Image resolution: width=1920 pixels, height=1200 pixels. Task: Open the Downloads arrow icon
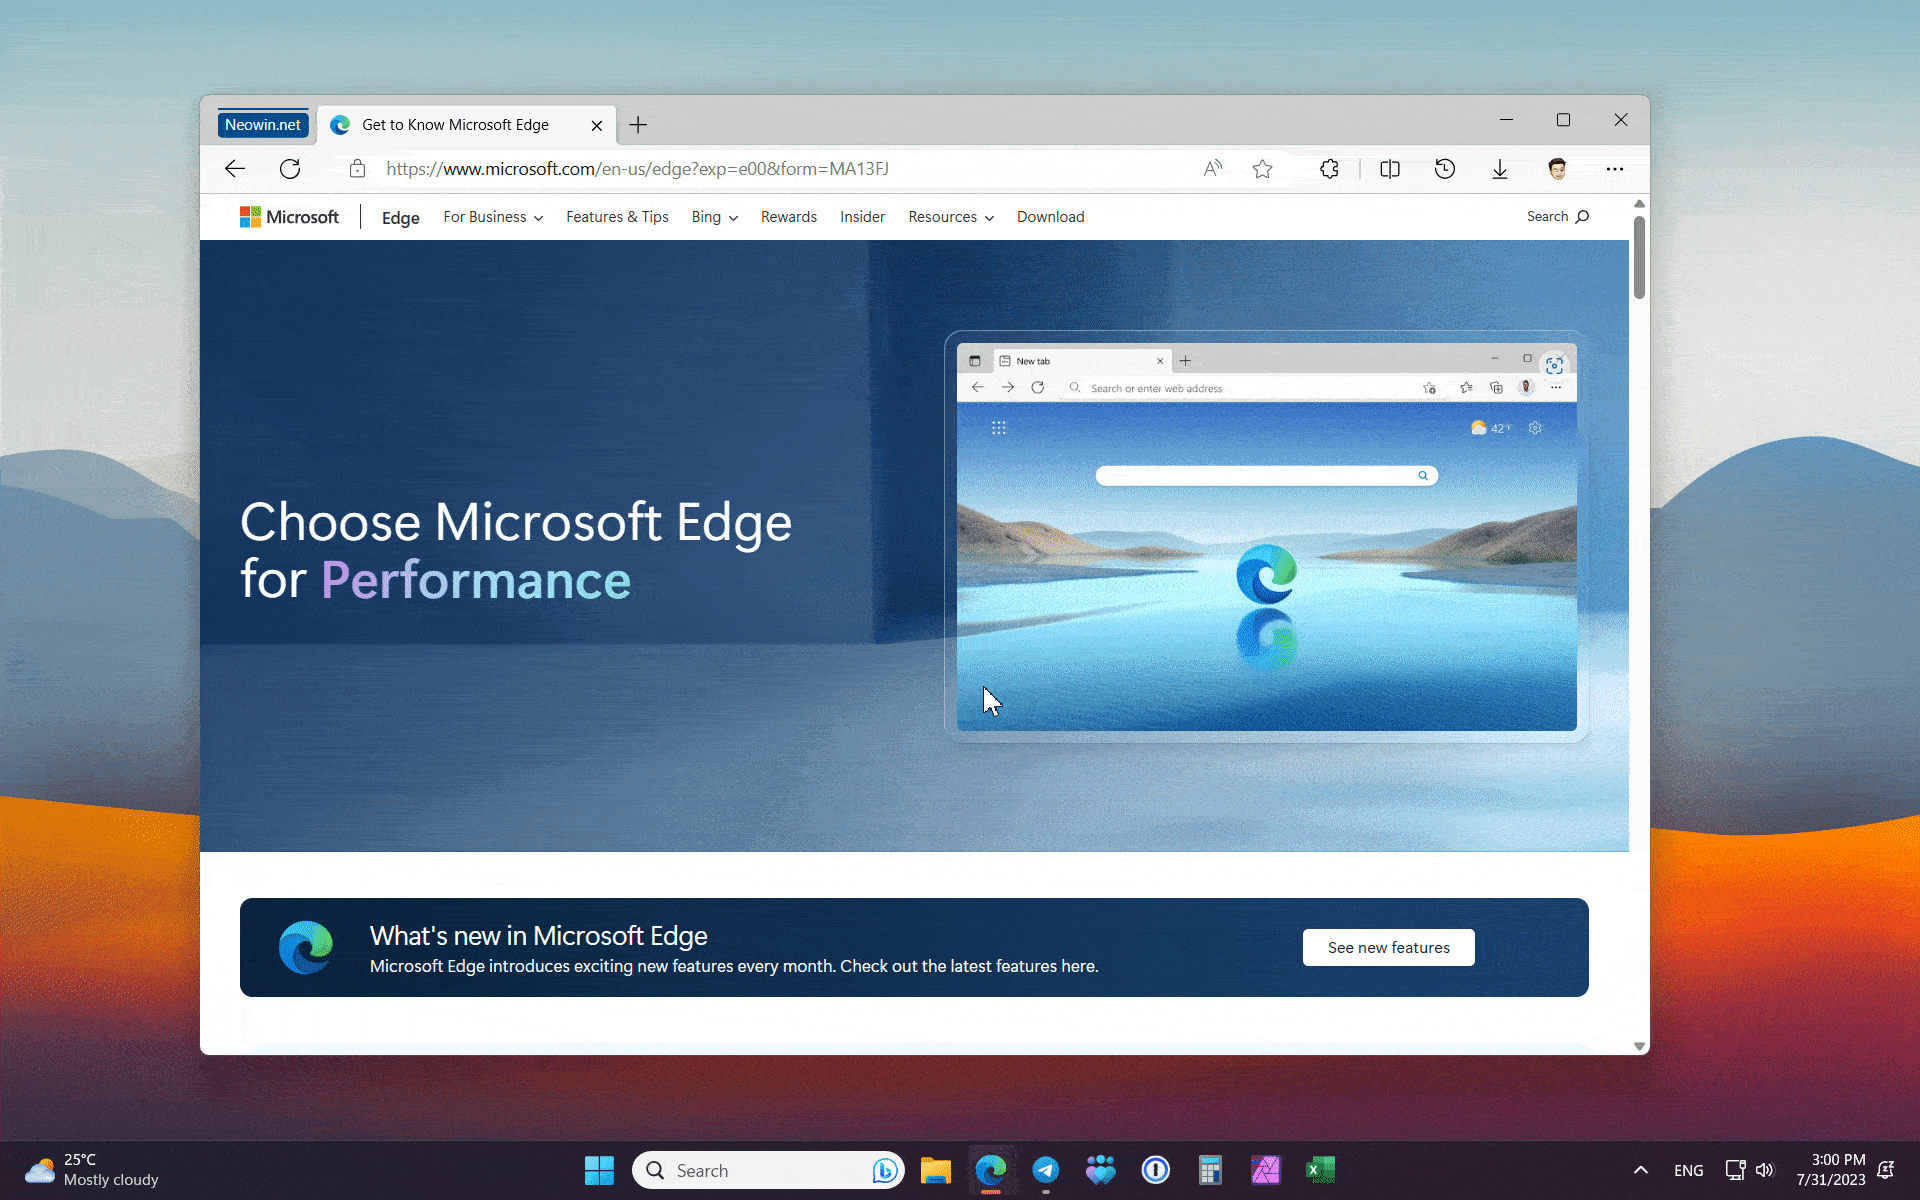pyautogui.click(x=1499, y=169)
